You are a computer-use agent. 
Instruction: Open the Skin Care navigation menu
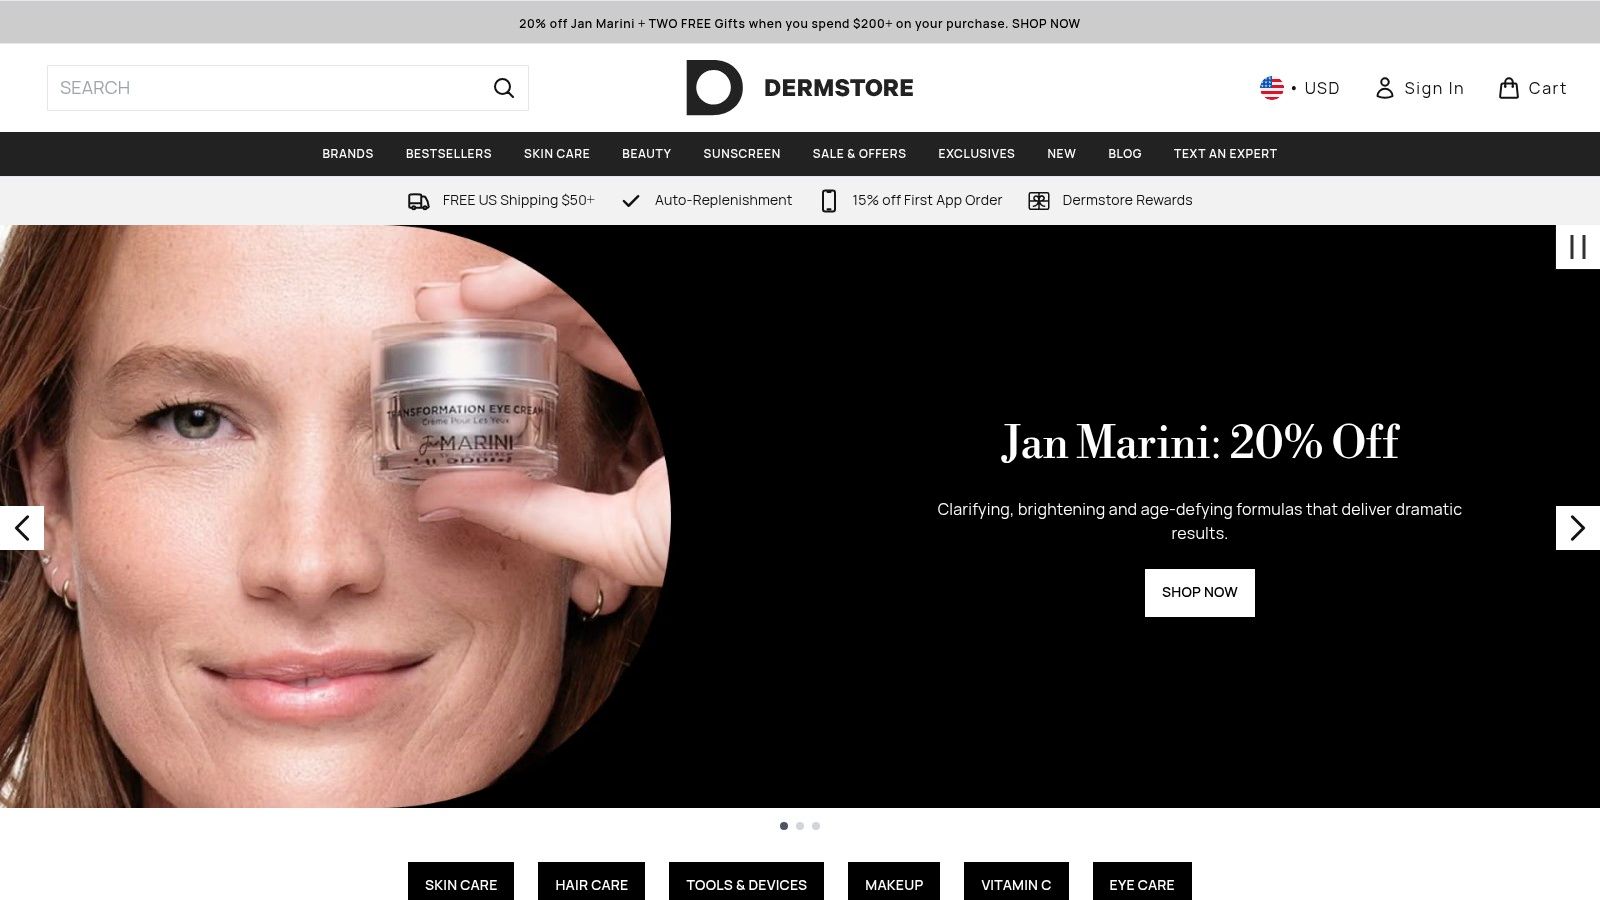pyautogui.click(x=556, y=154)
